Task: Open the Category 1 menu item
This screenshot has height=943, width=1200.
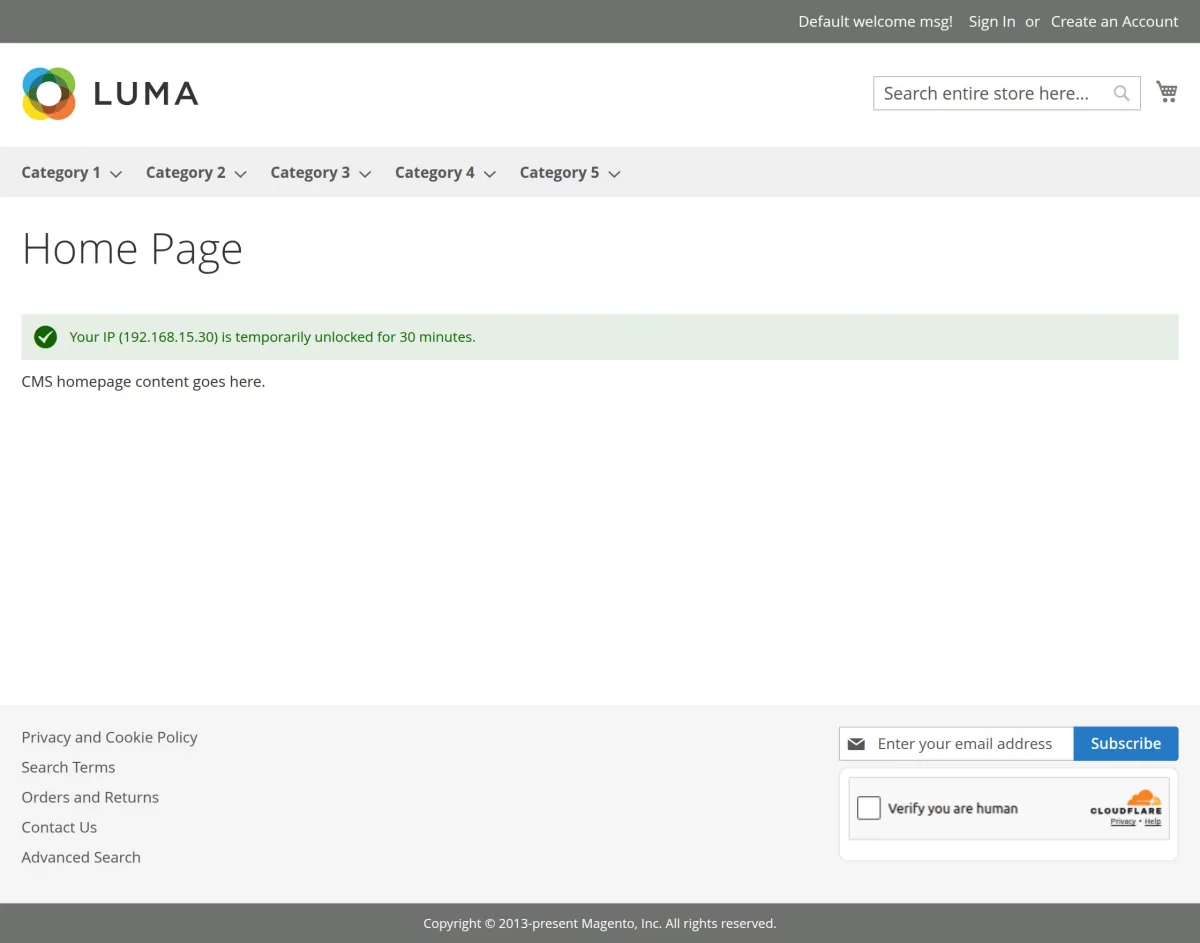Action: coord(61,172)
